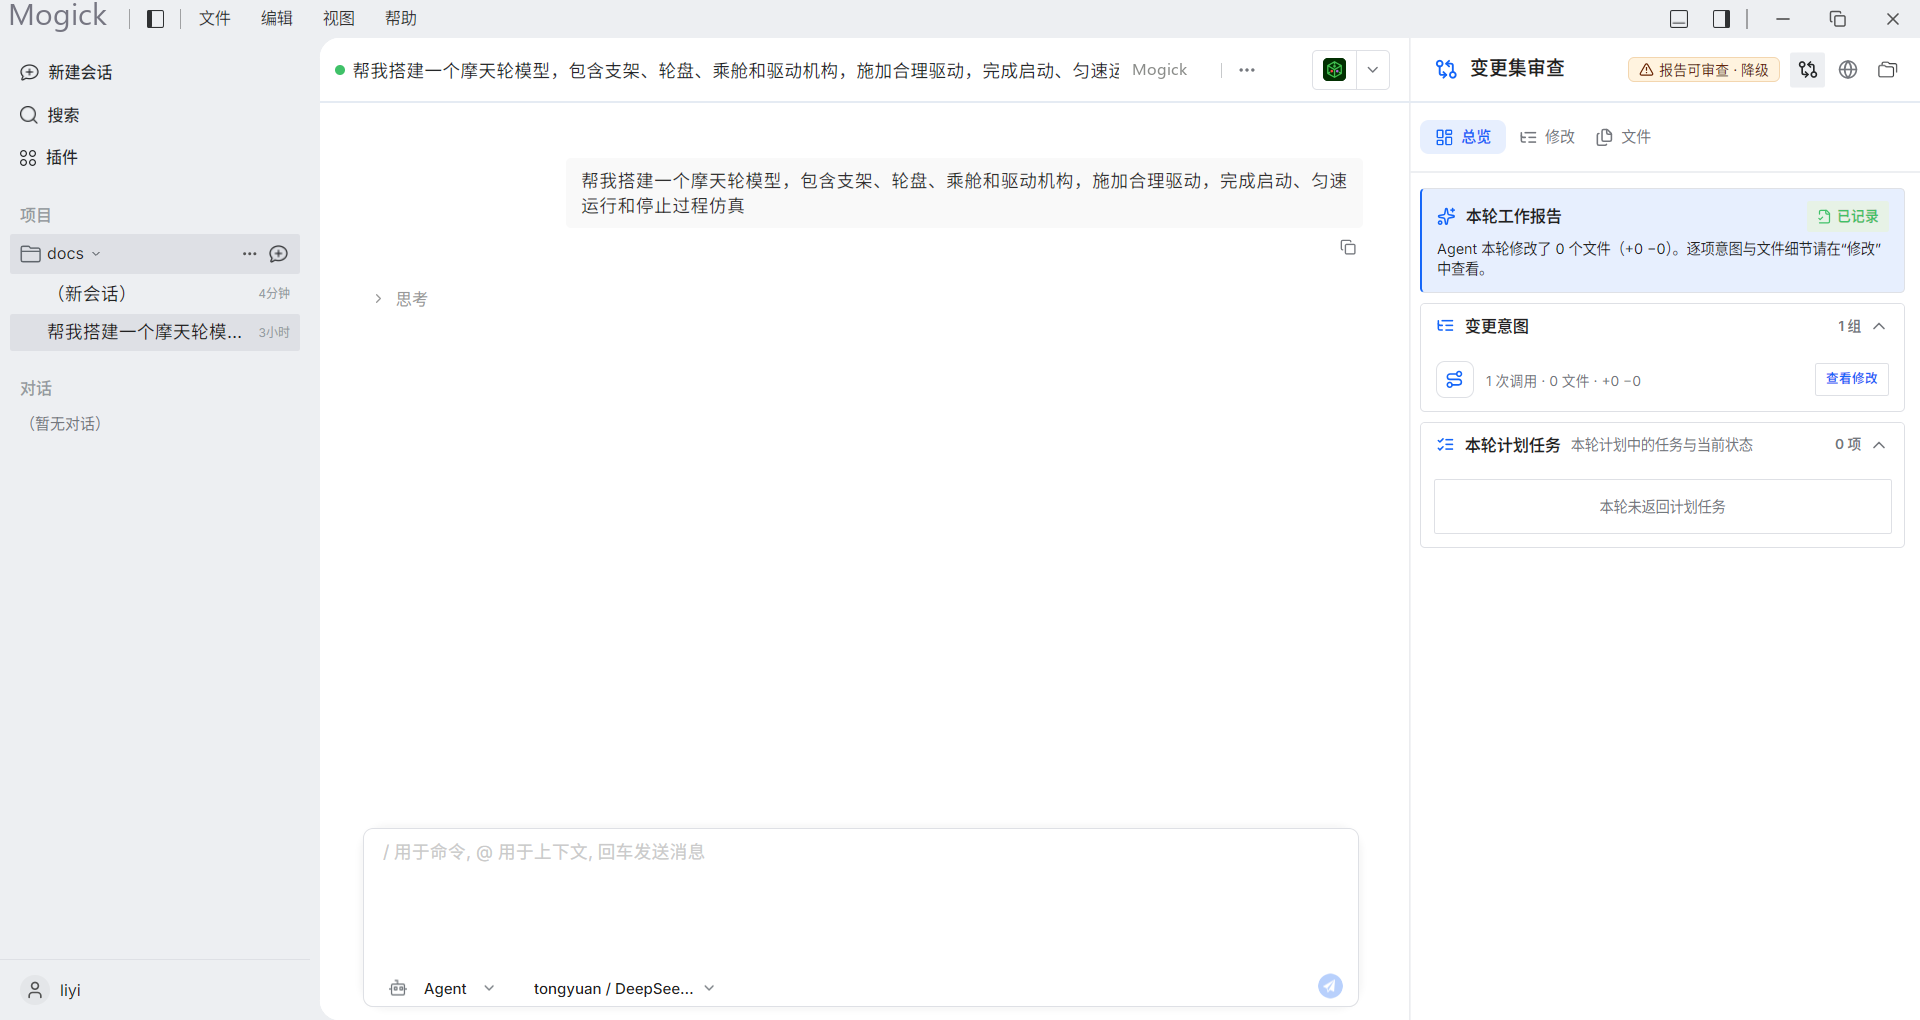Viewport: 1920px width, 1020px height.
Task: Collapse the 本轮计划任务 section
Action: point(1879,445)
